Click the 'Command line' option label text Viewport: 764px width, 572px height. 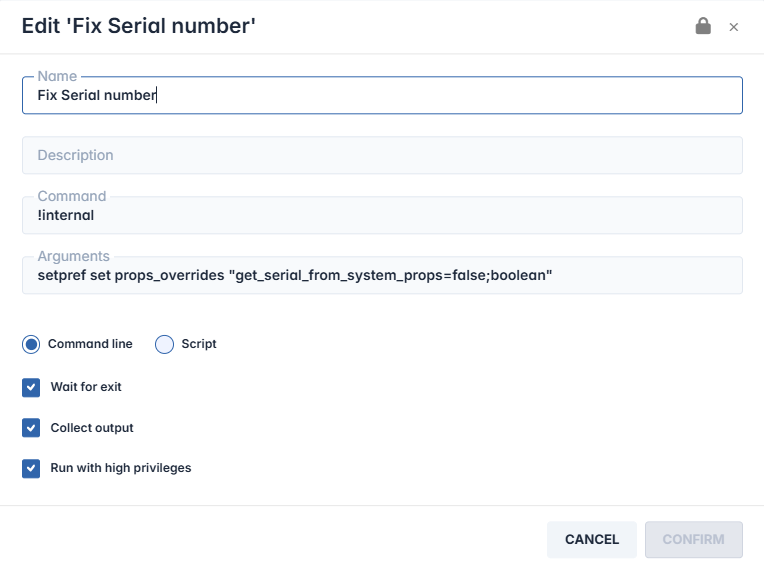[x=90, y=344]
